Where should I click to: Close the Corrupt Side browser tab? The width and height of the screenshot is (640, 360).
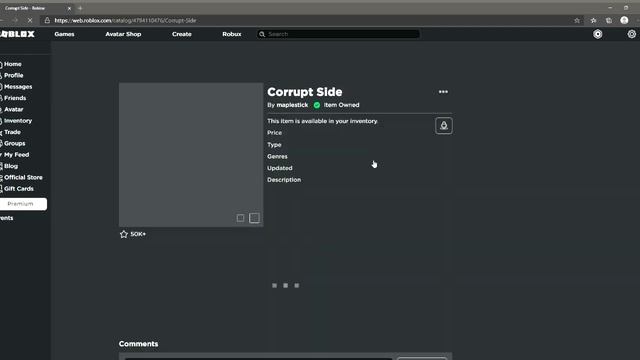pyautogui.click(x=69, y=8)
